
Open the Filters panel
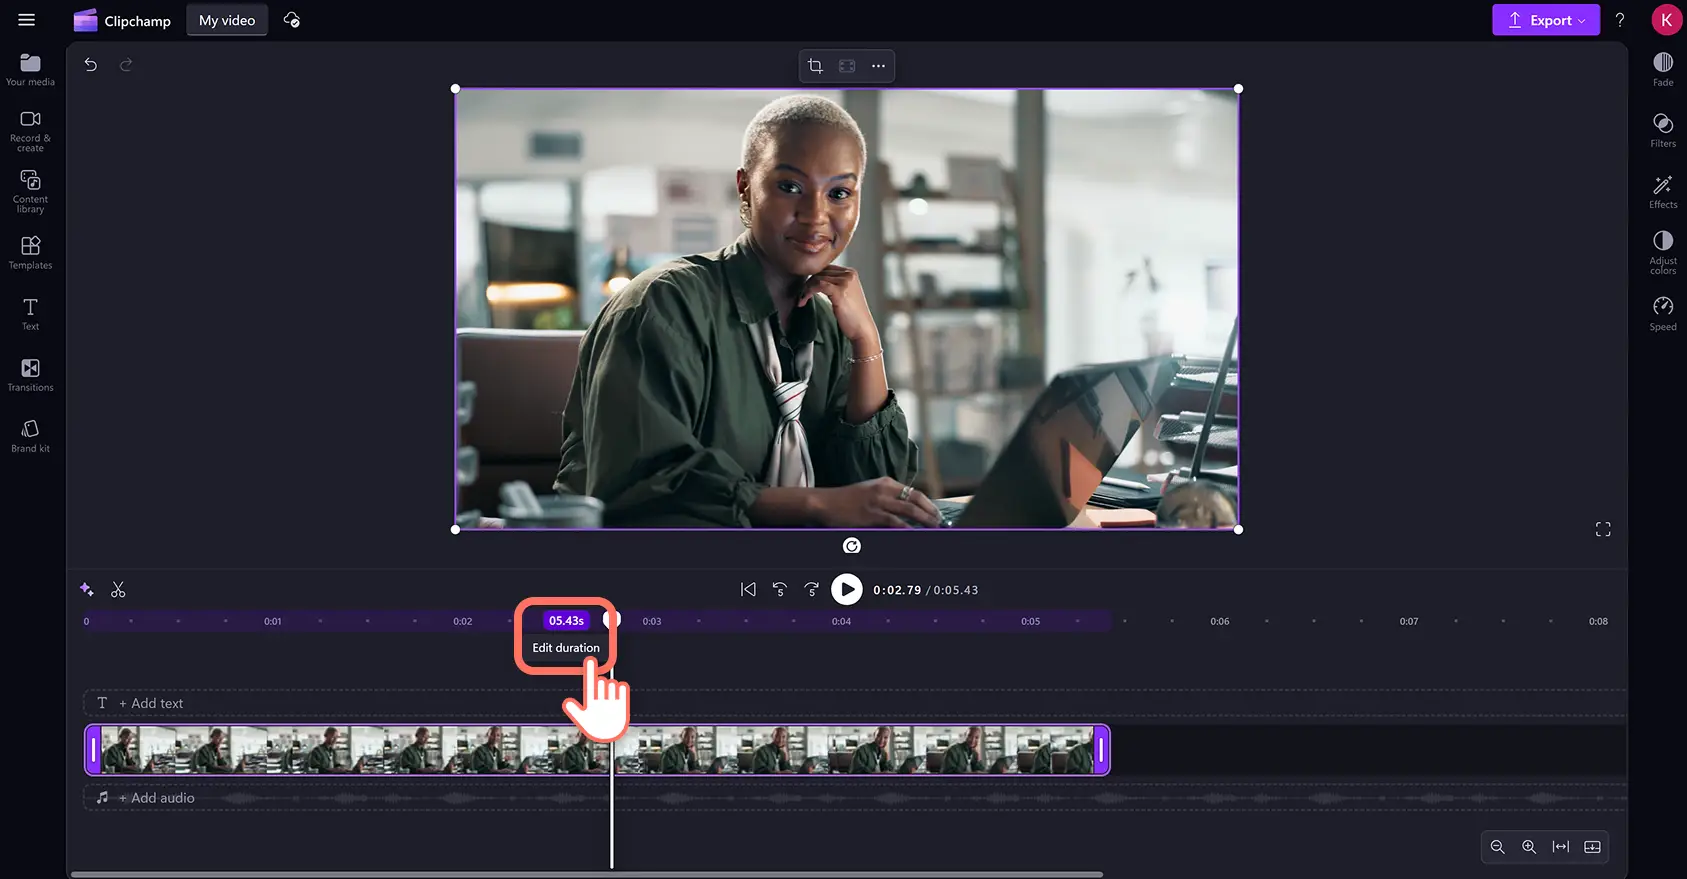pos(1662,129)
